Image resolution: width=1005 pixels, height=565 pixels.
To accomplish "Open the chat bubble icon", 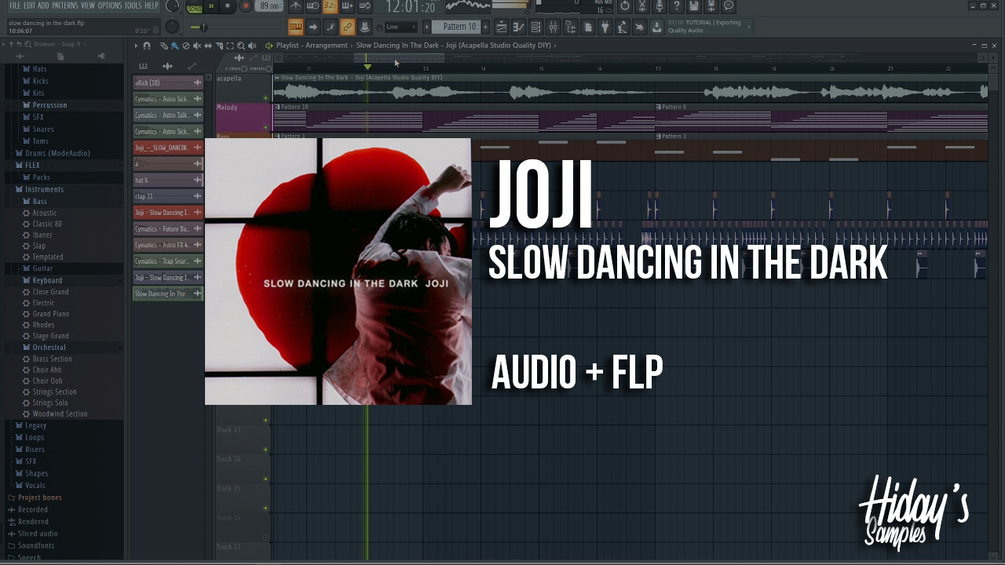I will (x=729, y=6).
